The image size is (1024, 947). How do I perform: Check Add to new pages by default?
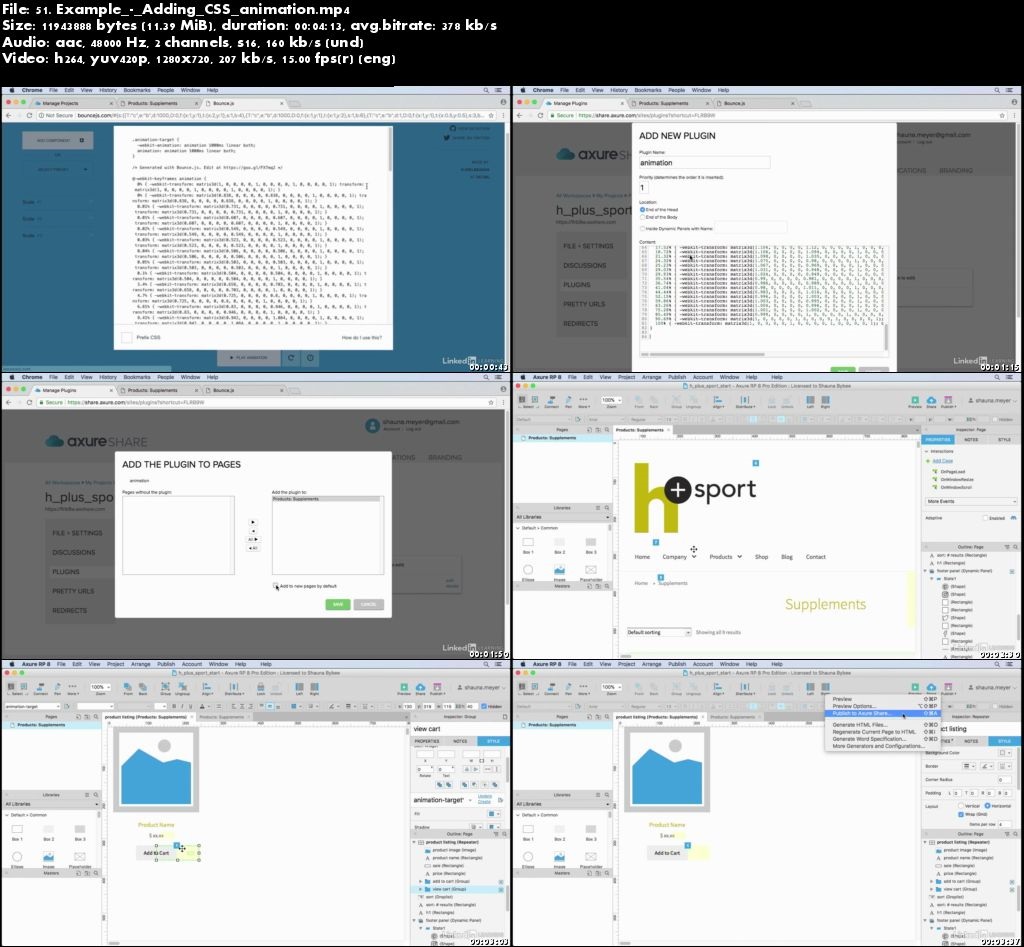click(276, 586)
